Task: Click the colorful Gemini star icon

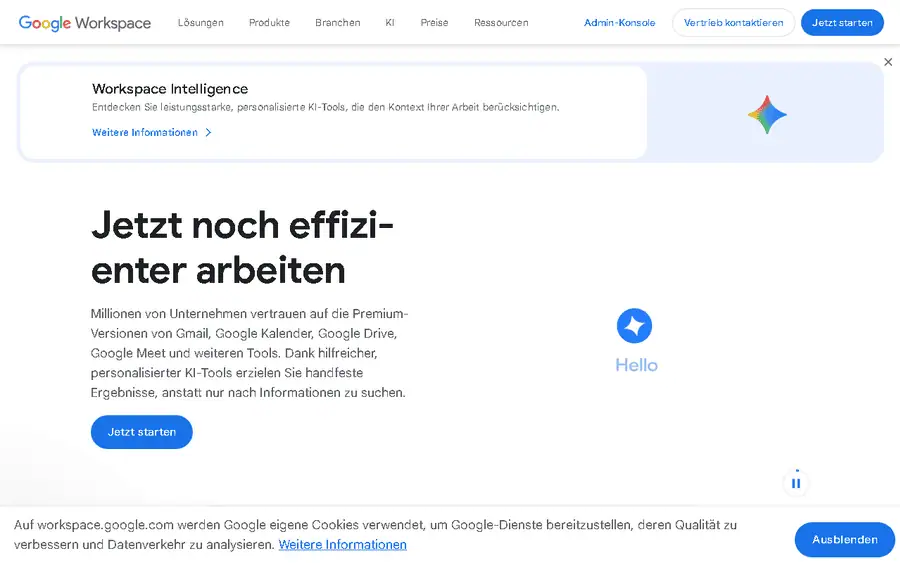Action: tap(767, 115)
